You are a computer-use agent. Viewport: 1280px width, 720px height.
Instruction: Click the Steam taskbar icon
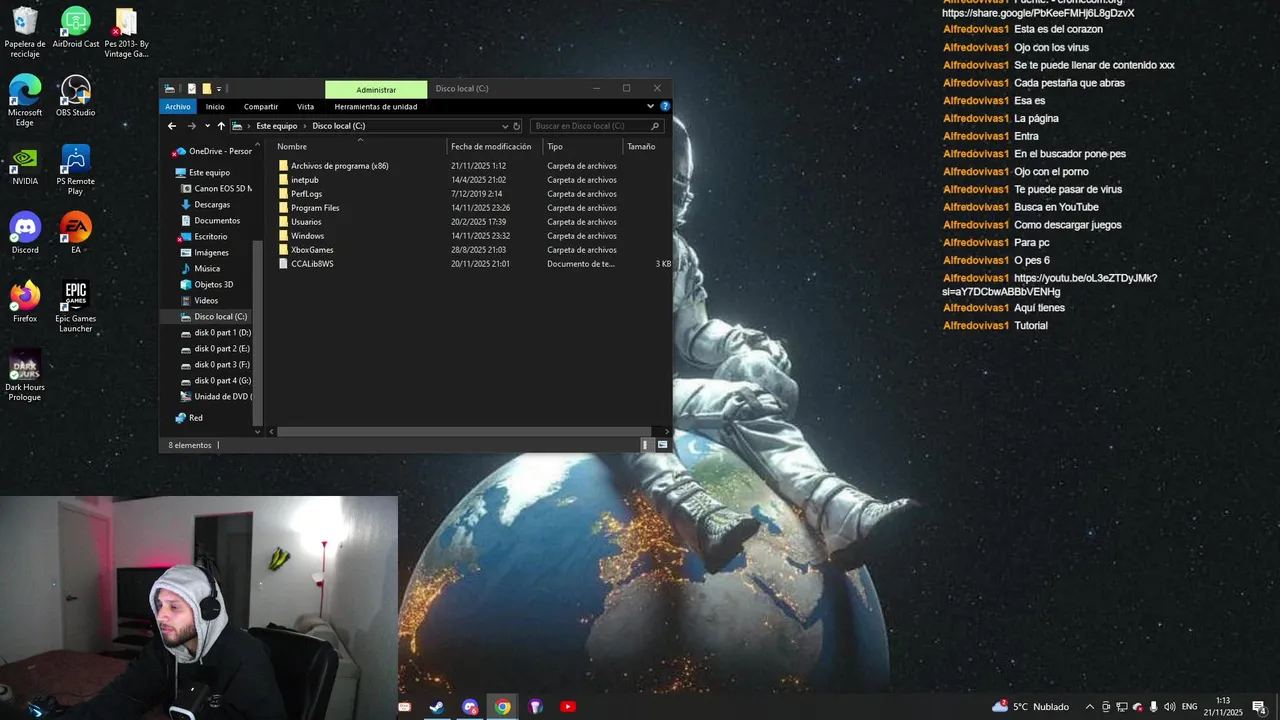click(x=437, y=707)
